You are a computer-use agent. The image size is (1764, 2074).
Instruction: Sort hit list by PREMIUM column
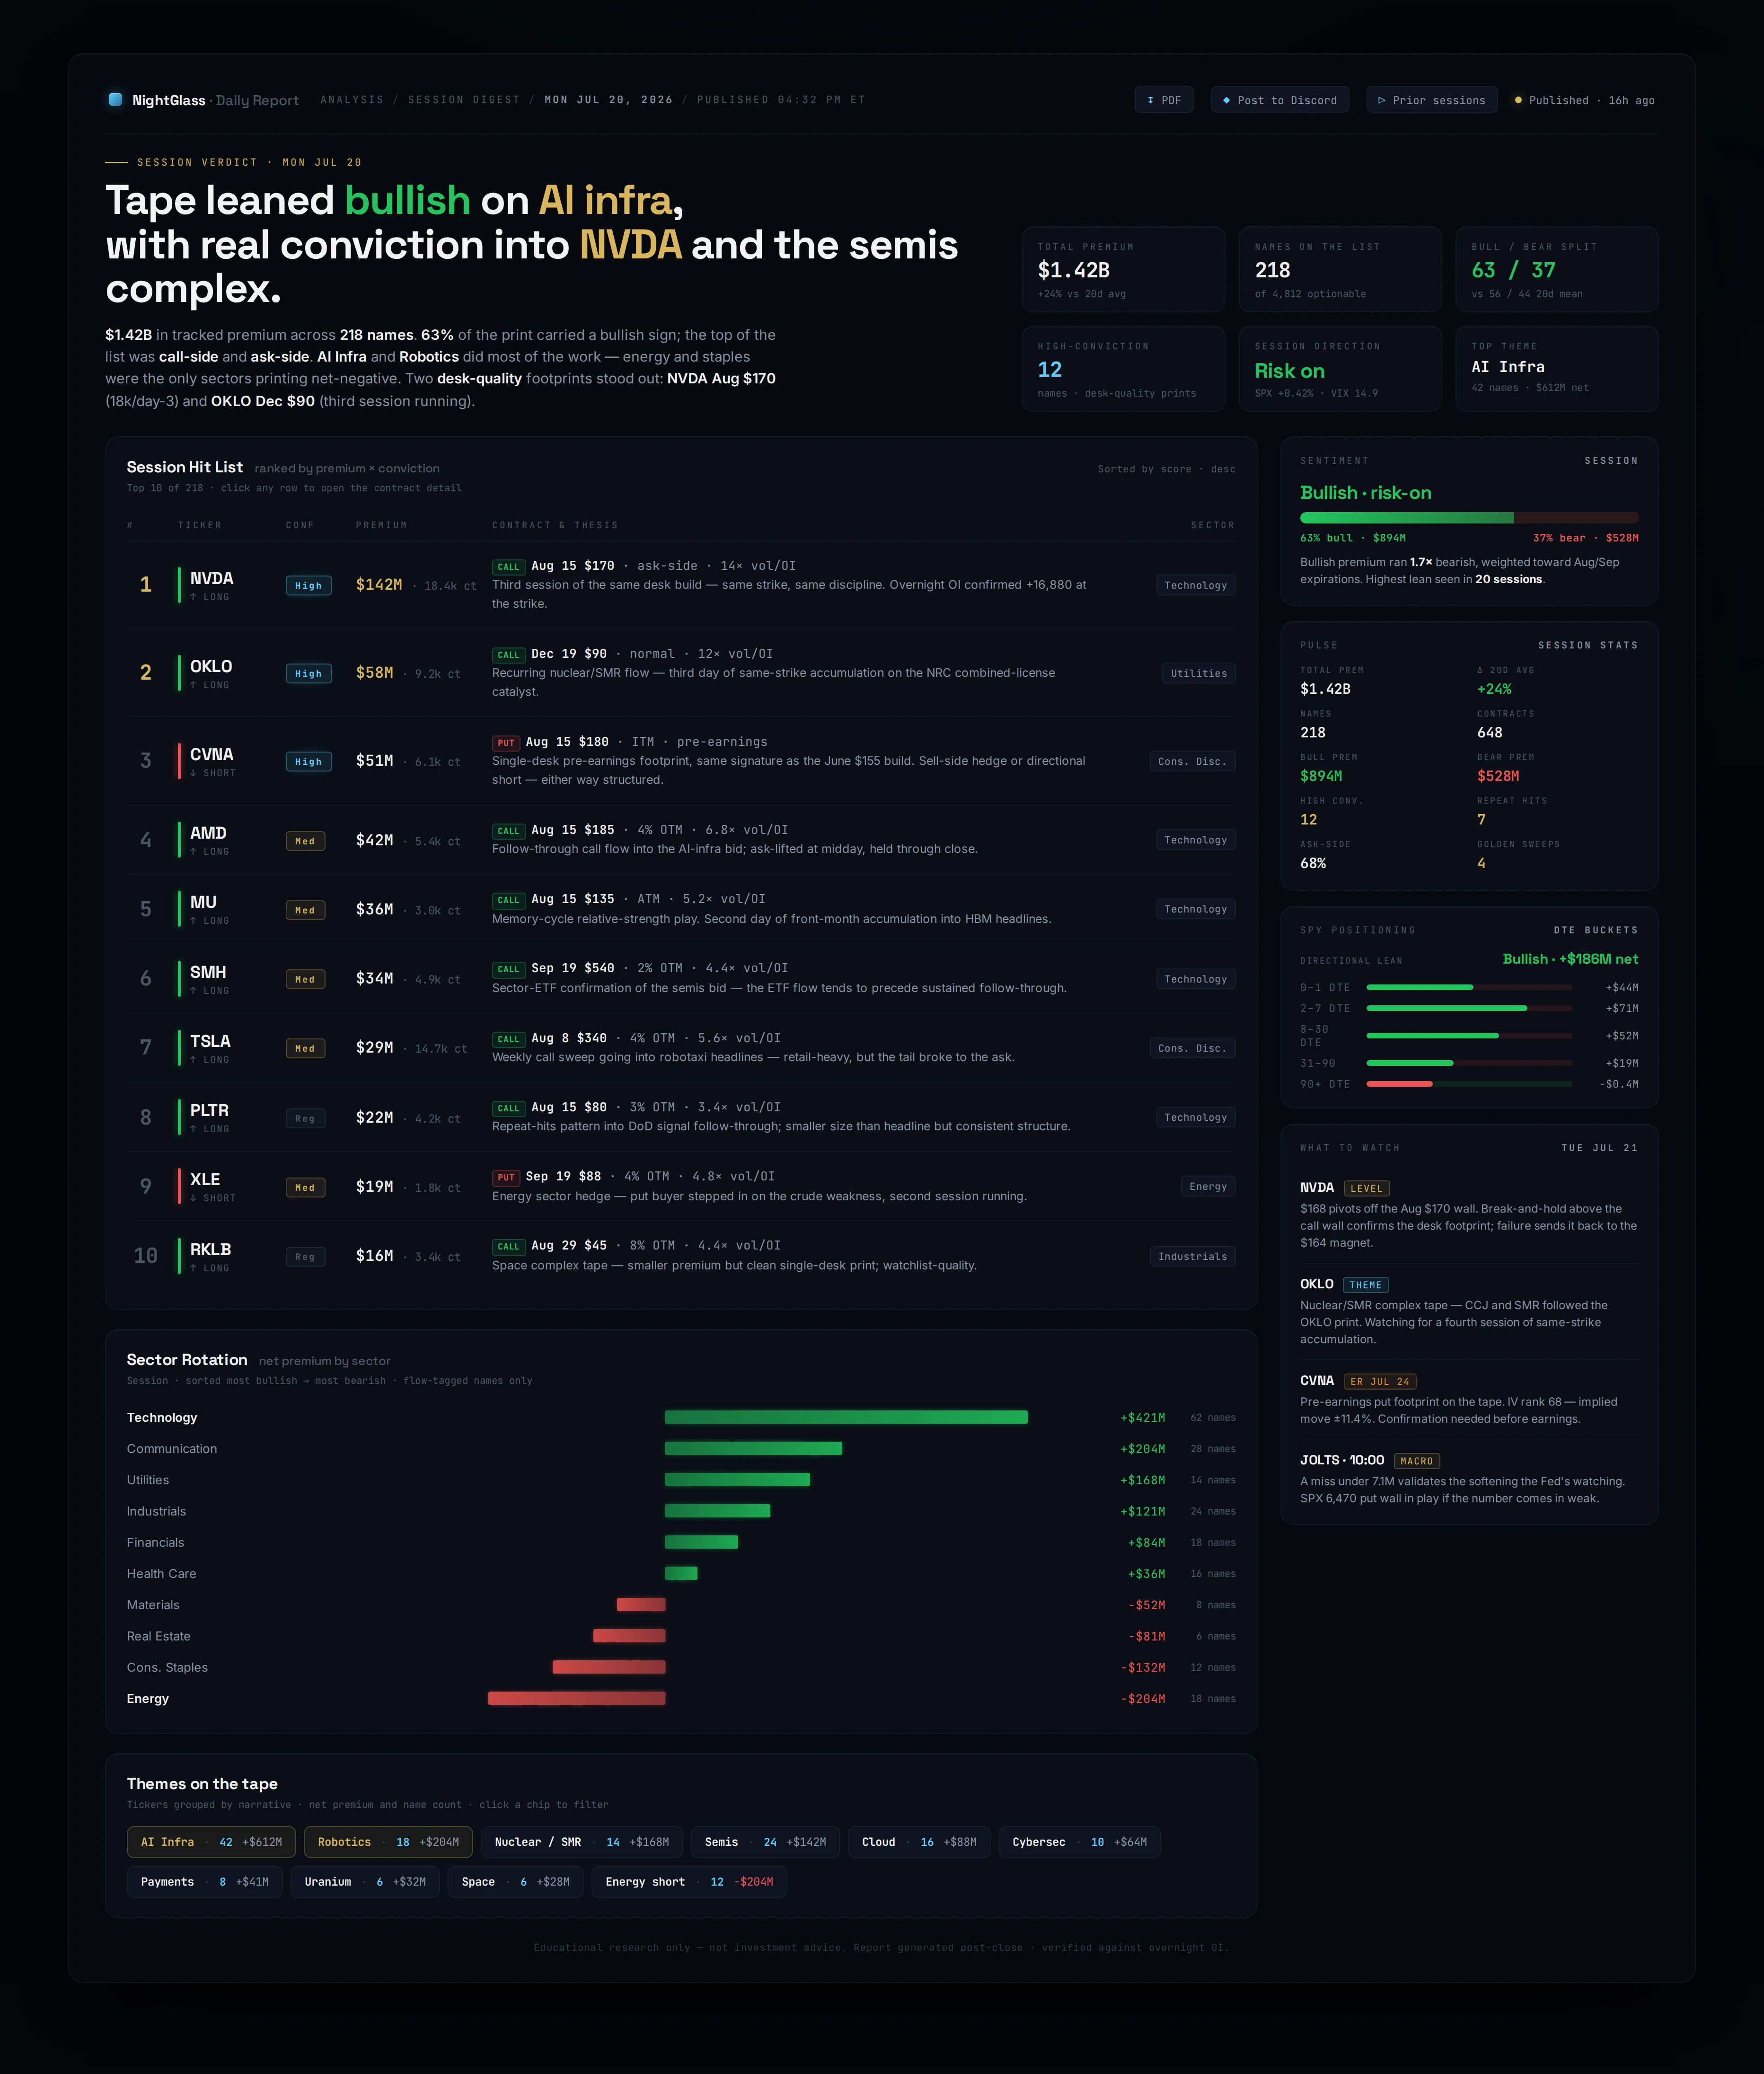point(381,525)
